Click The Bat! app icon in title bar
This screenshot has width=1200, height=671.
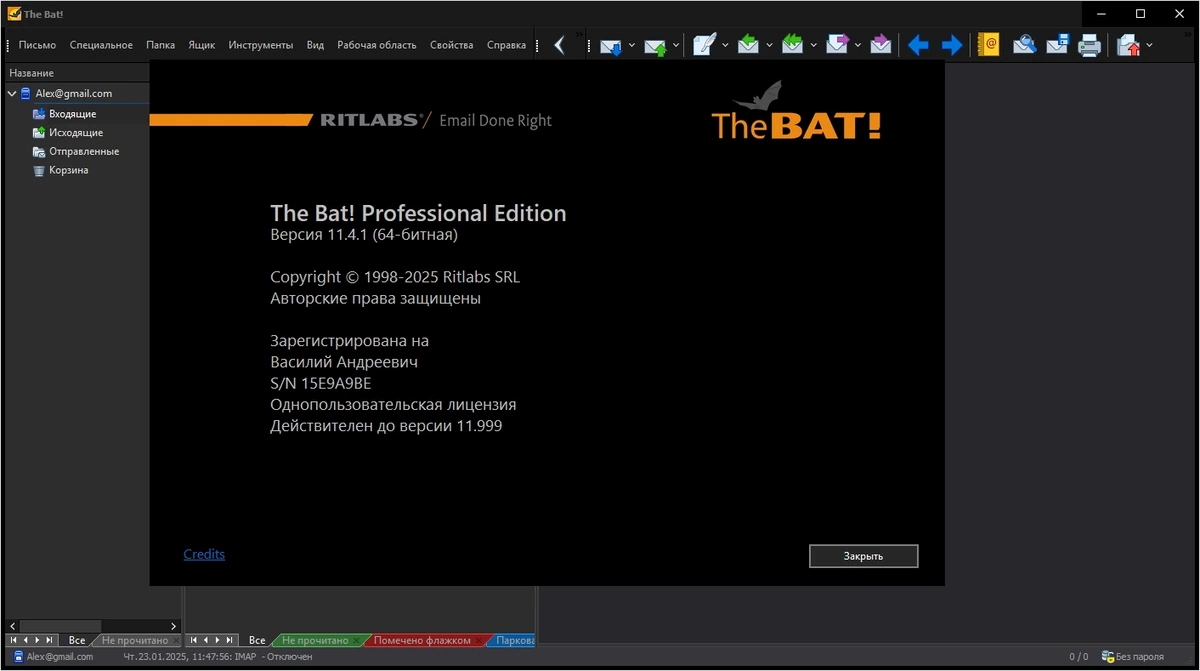tap(14, 14)
